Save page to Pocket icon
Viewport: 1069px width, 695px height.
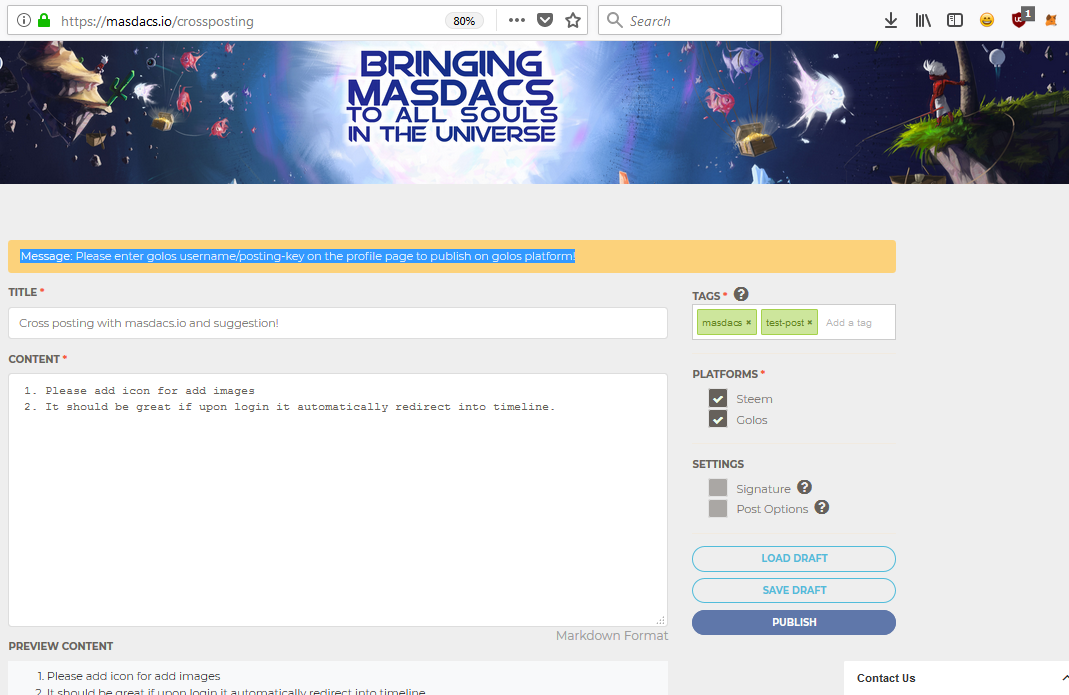[545, 20]
